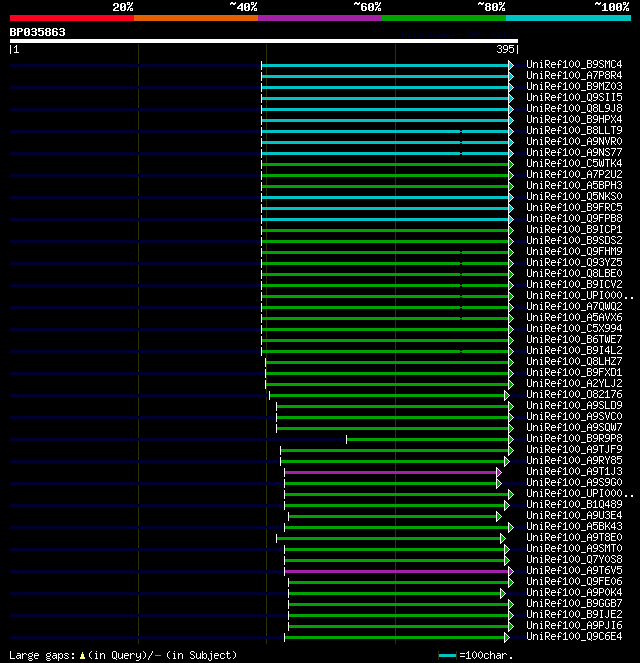The width and height of the screenshot is (640, 663).
Task: Select the UniRef100_A9SMT0 label
Action: [574, 548]
